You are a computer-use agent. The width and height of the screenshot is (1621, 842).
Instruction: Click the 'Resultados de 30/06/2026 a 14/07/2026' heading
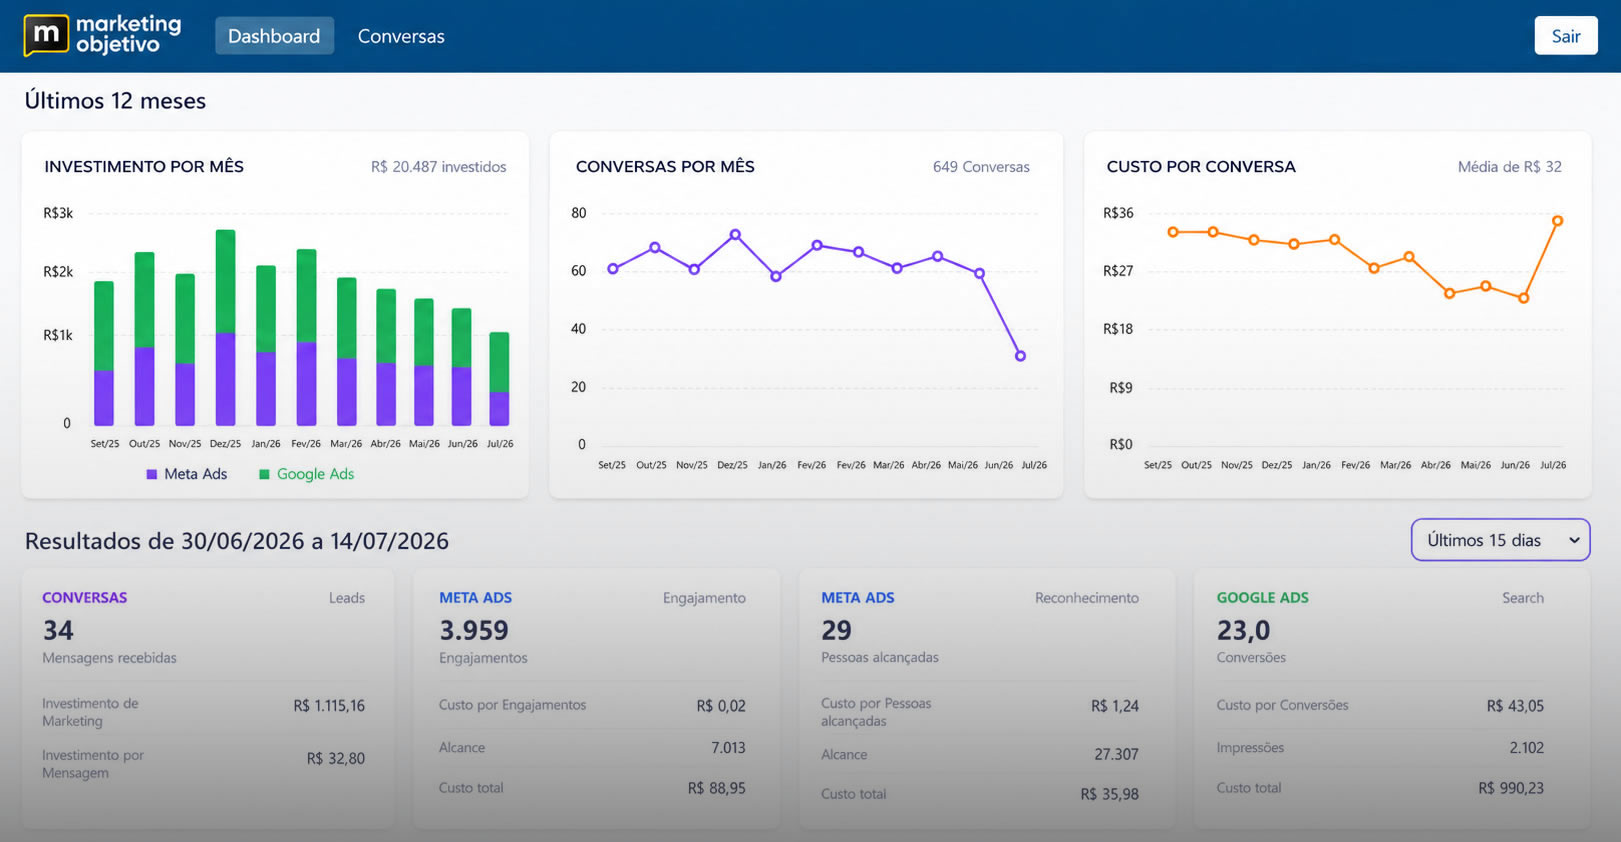tap(237, 541)
